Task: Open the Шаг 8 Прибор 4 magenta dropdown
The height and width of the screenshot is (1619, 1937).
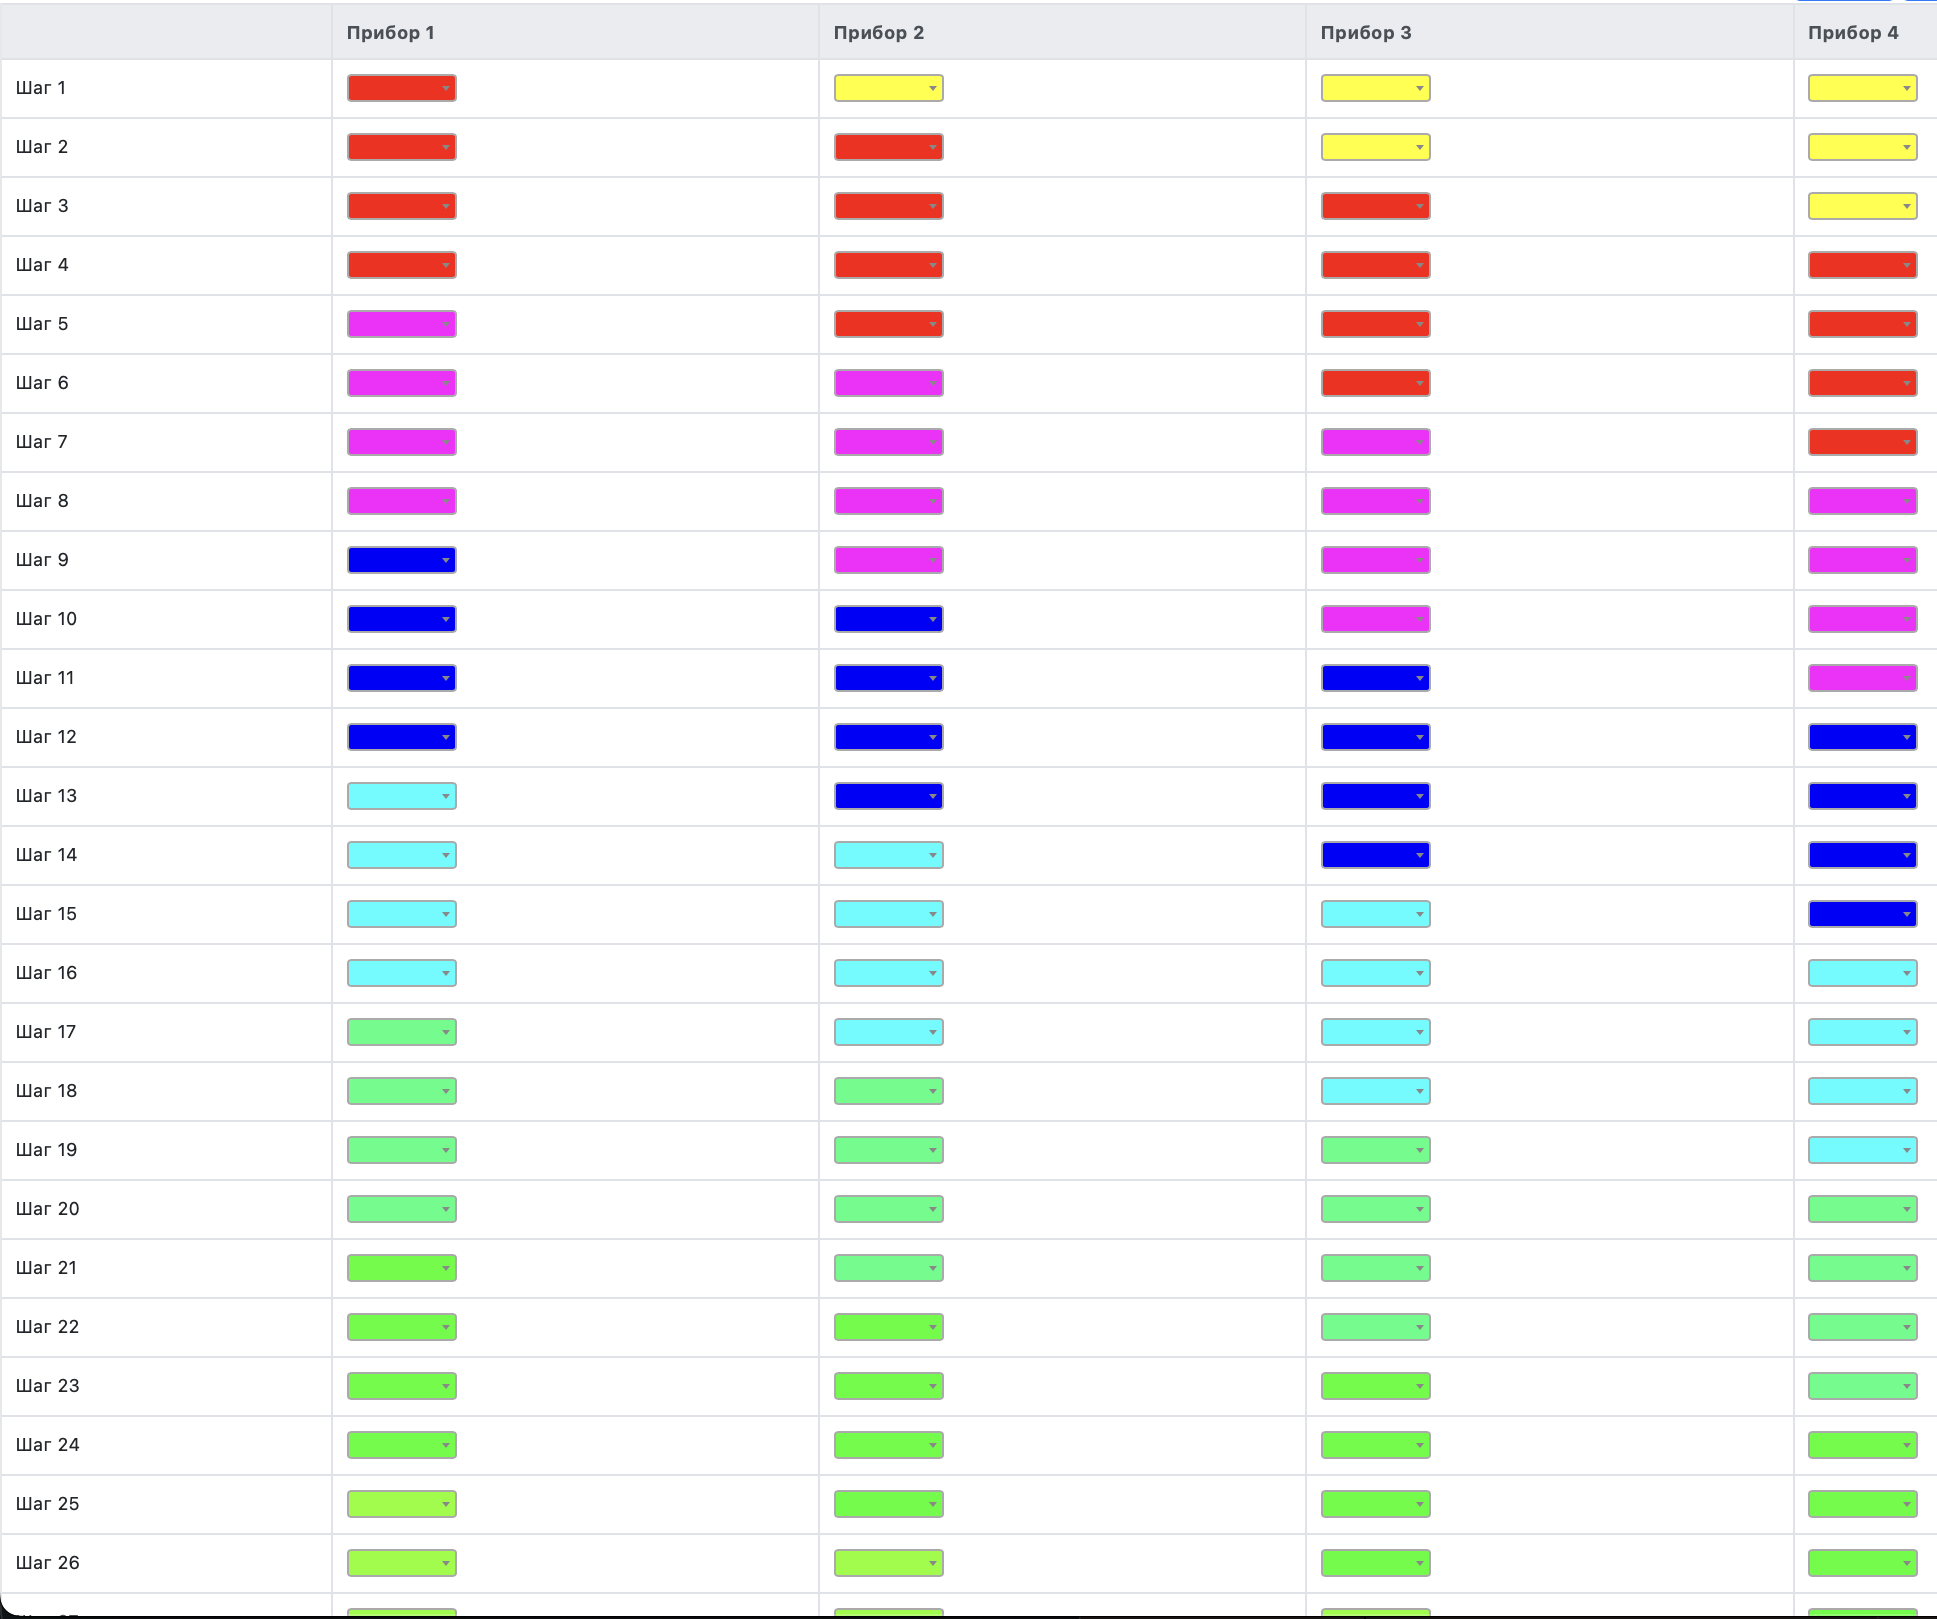Action: point(1863,501)
